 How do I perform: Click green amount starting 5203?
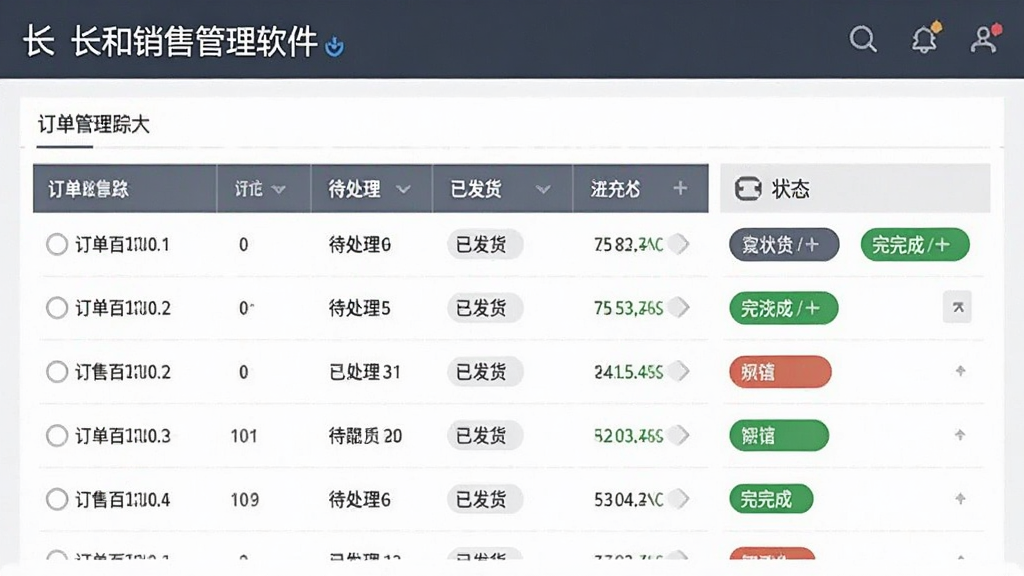[628, 436]
